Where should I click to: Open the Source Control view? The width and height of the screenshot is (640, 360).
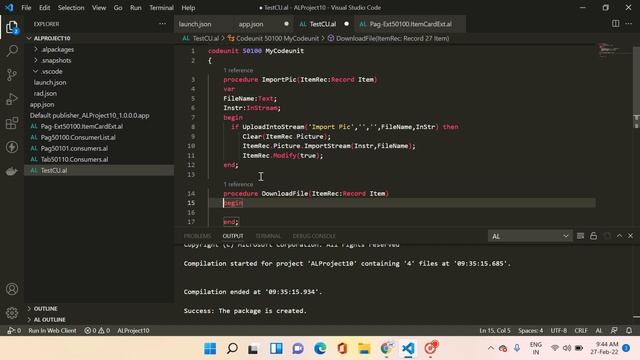click(12, 75)
